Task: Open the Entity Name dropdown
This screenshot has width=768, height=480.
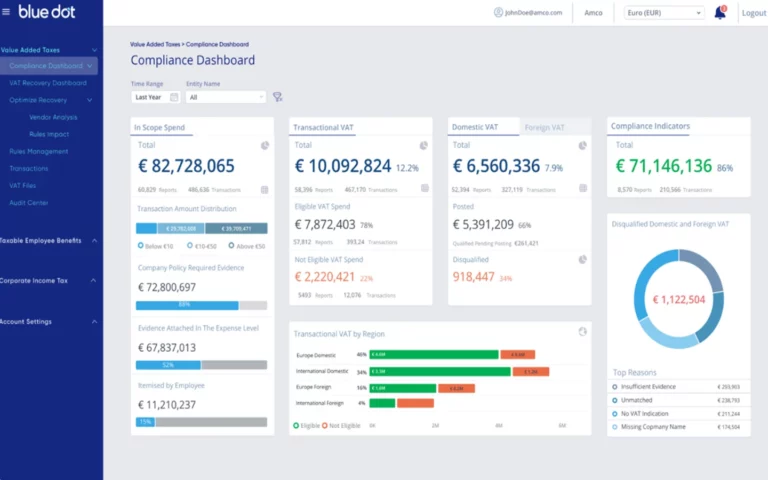Action: point(226,97)
